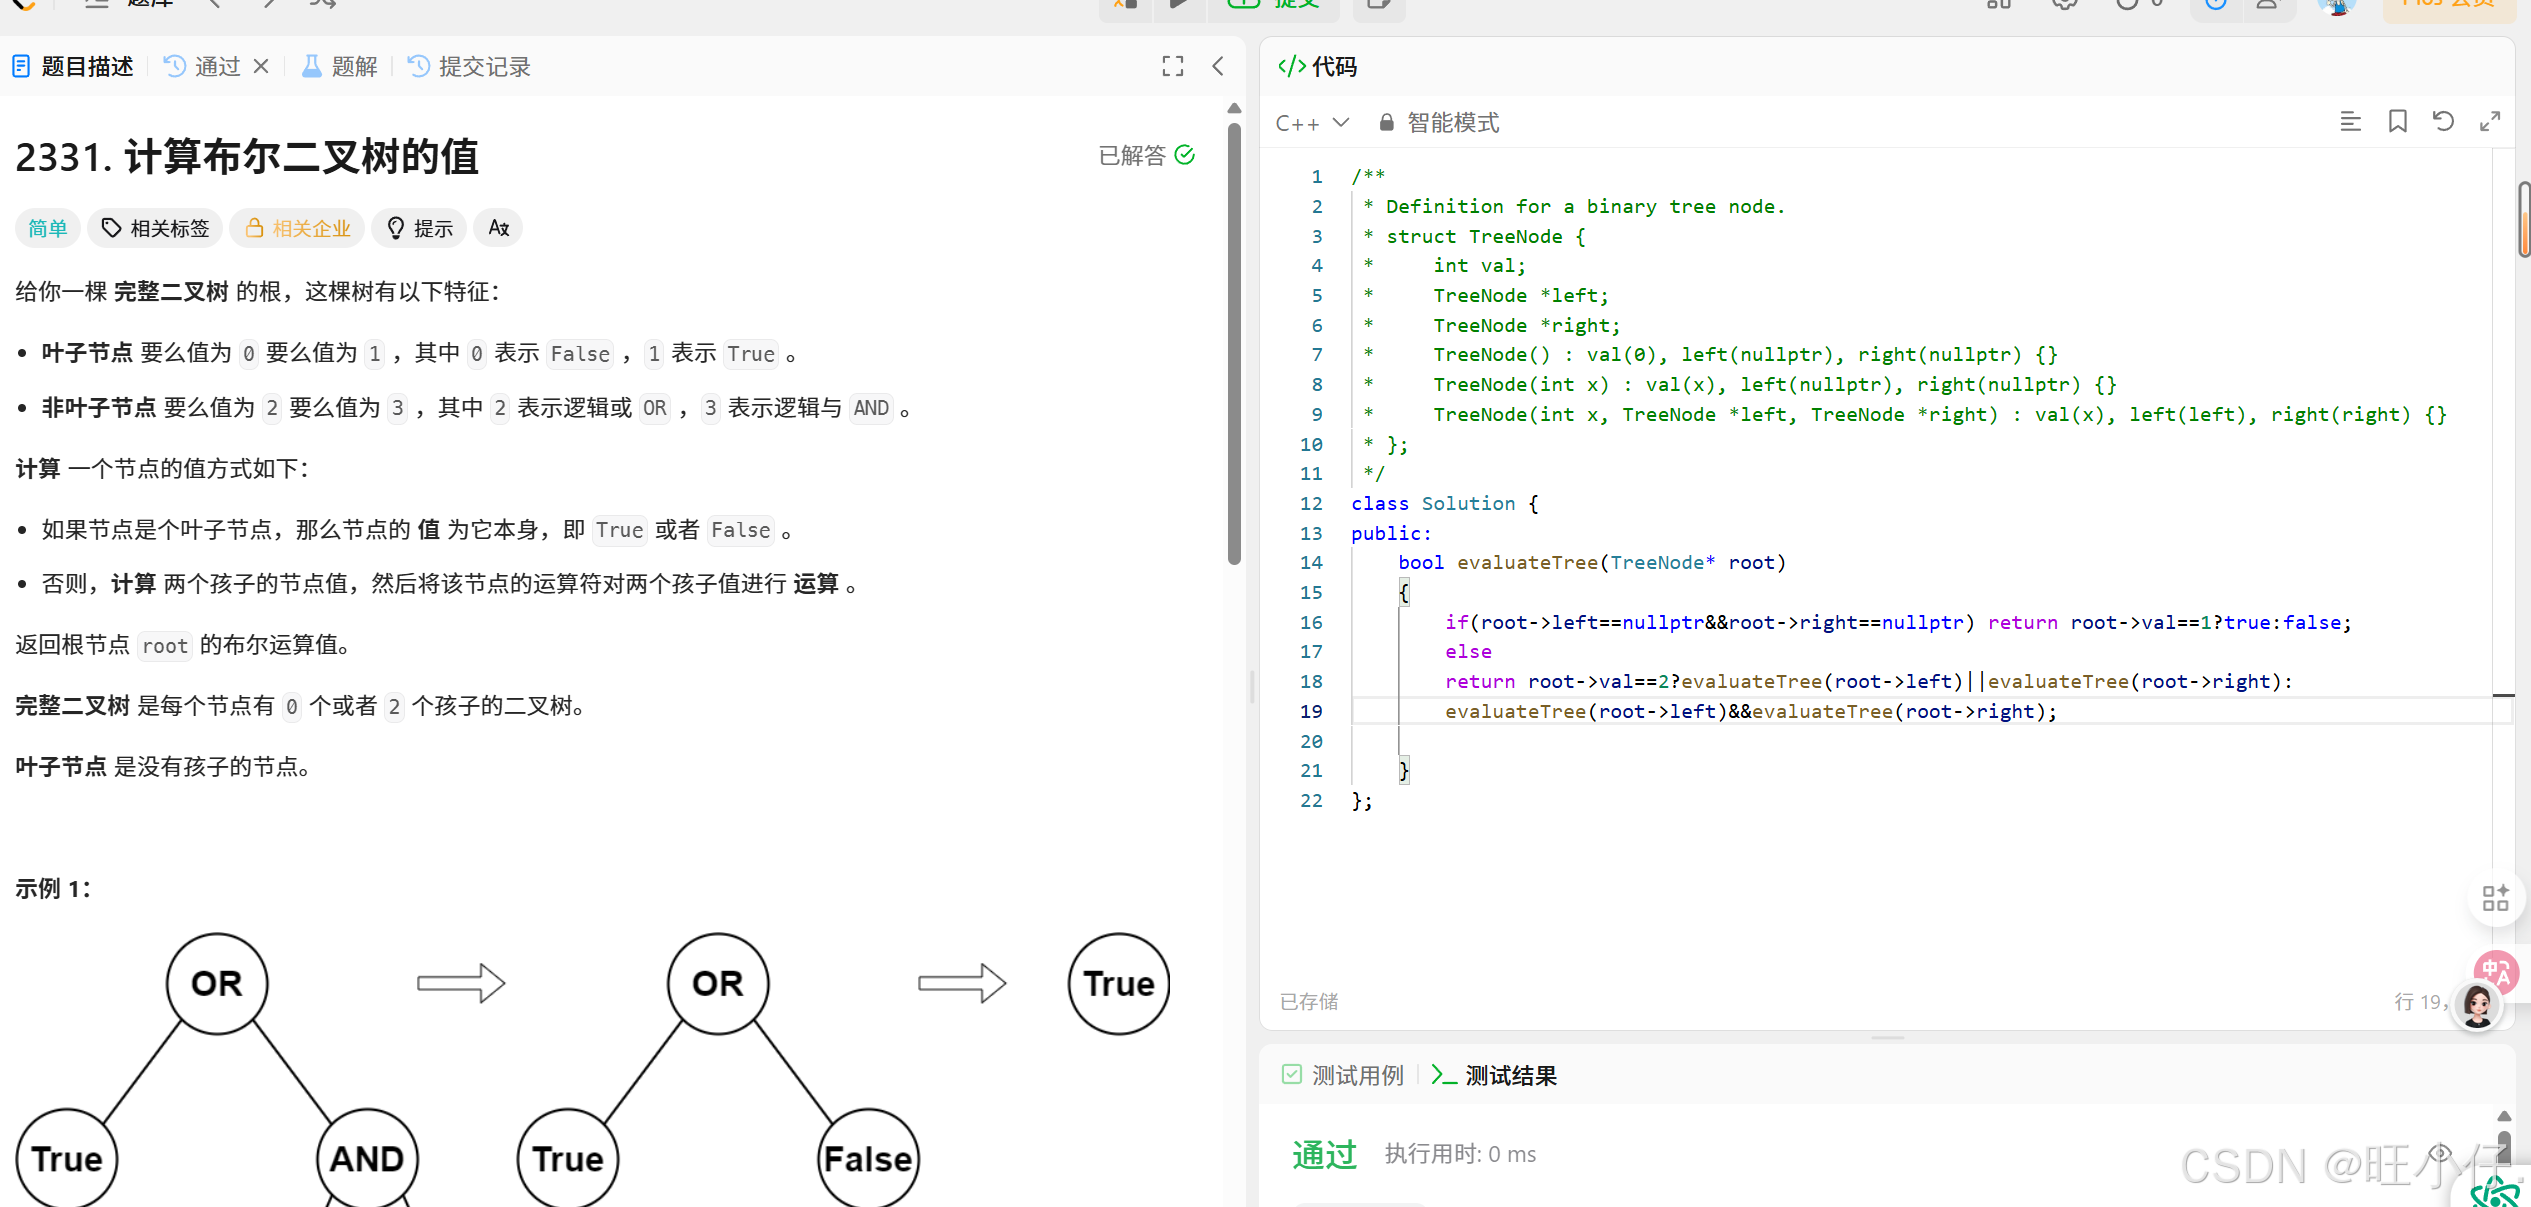The image size is (2531, 1207).
Task: Click the inline code 'root' in the description
Action: pyautogui.click(x=165, y=646)
